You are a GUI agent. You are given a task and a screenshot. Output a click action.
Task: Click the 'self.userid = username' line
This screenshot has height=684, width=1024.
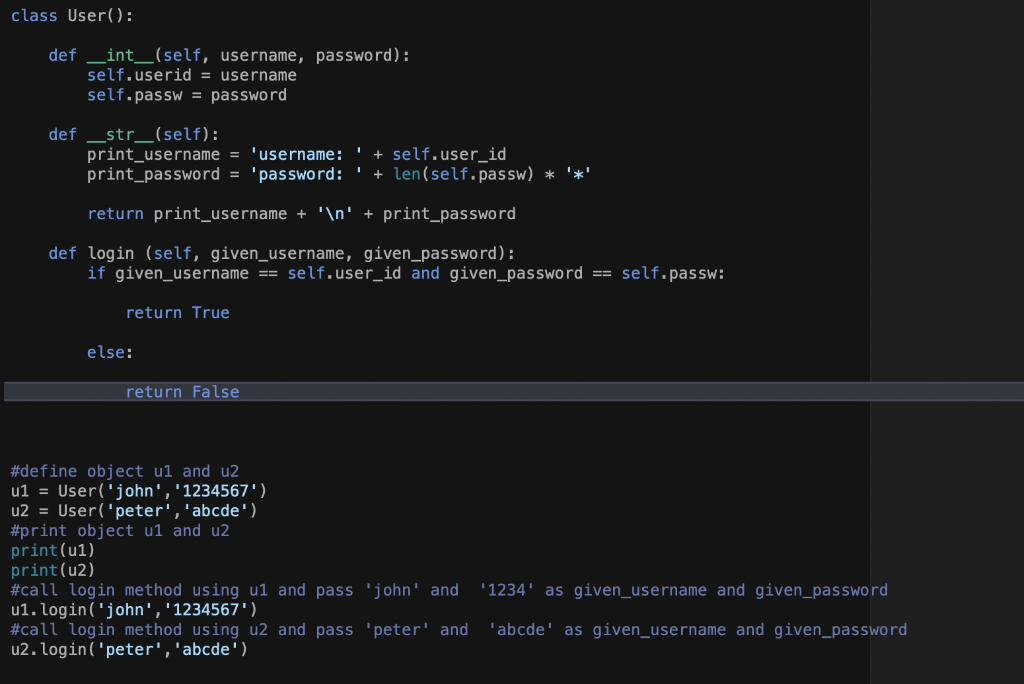click(192, 75)
